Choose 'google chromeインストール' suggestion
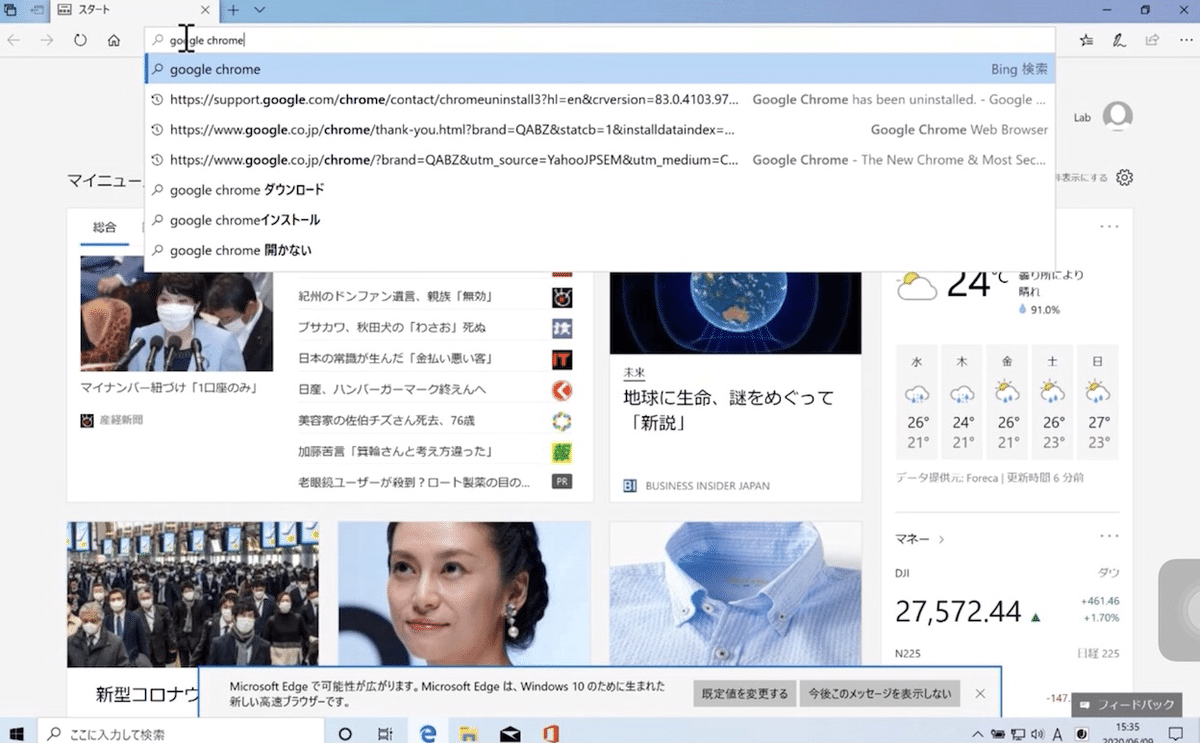This screenshot has height=743, width=1200. [x=600, y=220]
